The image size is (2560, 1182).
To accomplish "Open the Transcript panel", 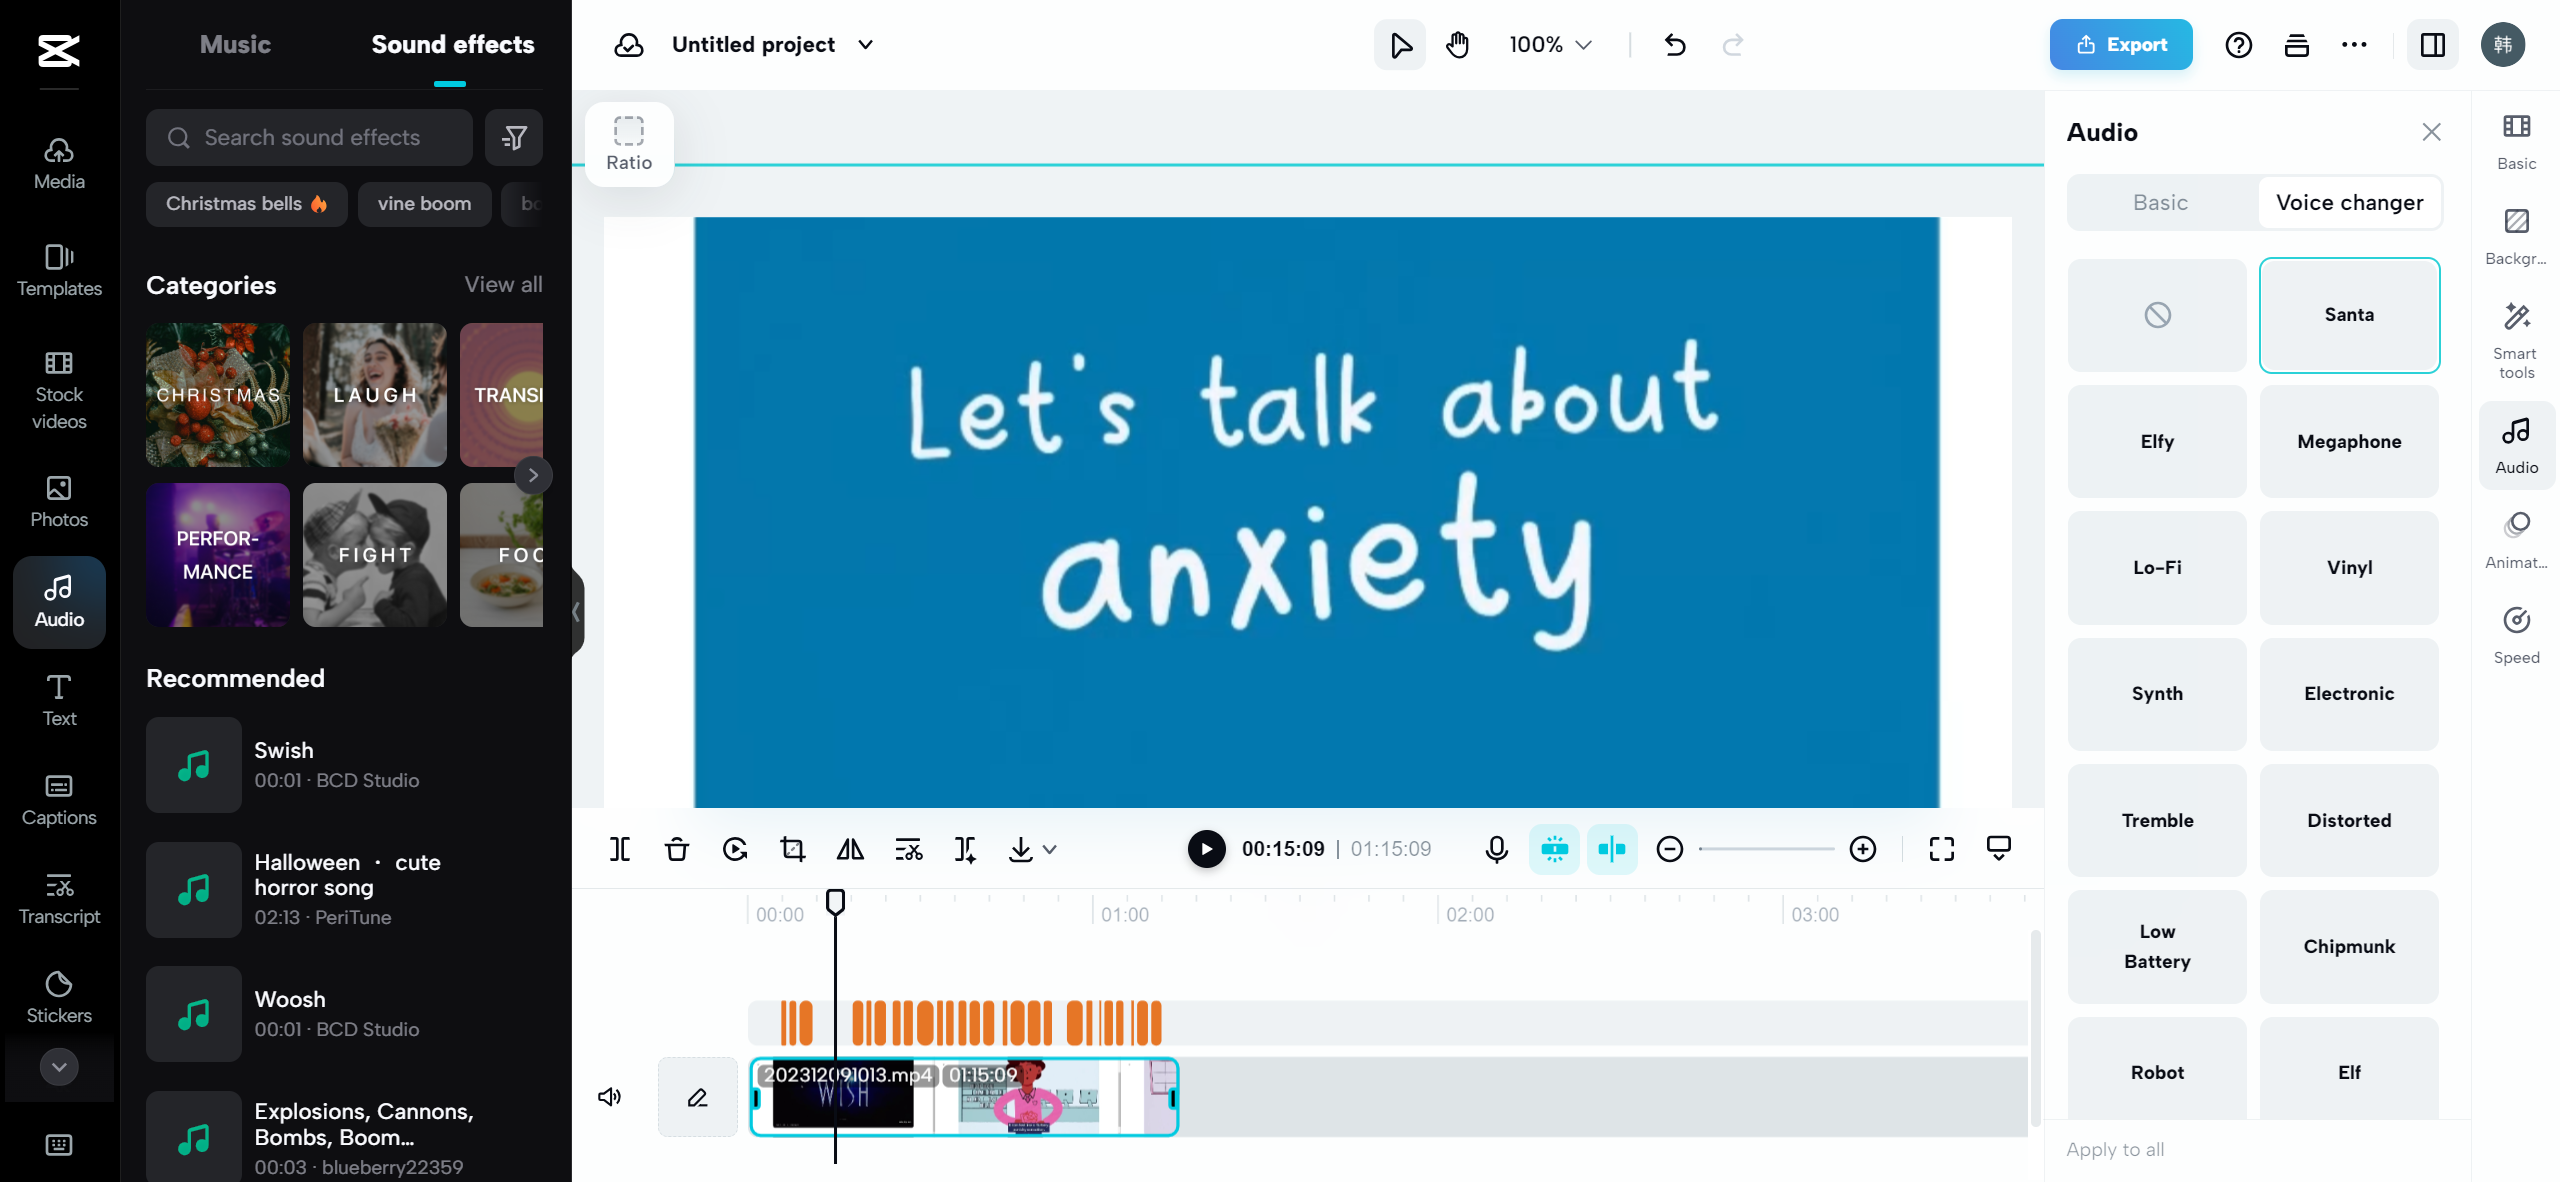I will (58, 898).
